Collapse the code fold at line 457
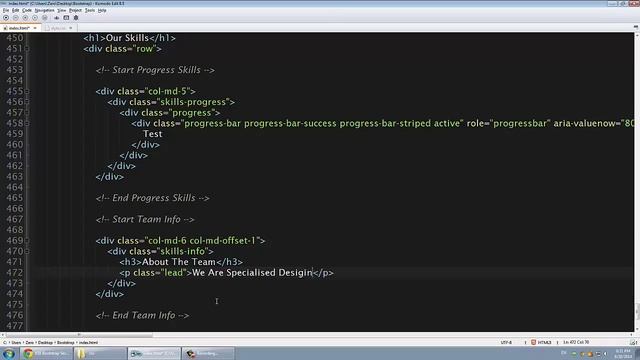This screenshot has height=360, width=640. (x=27, y=113)
